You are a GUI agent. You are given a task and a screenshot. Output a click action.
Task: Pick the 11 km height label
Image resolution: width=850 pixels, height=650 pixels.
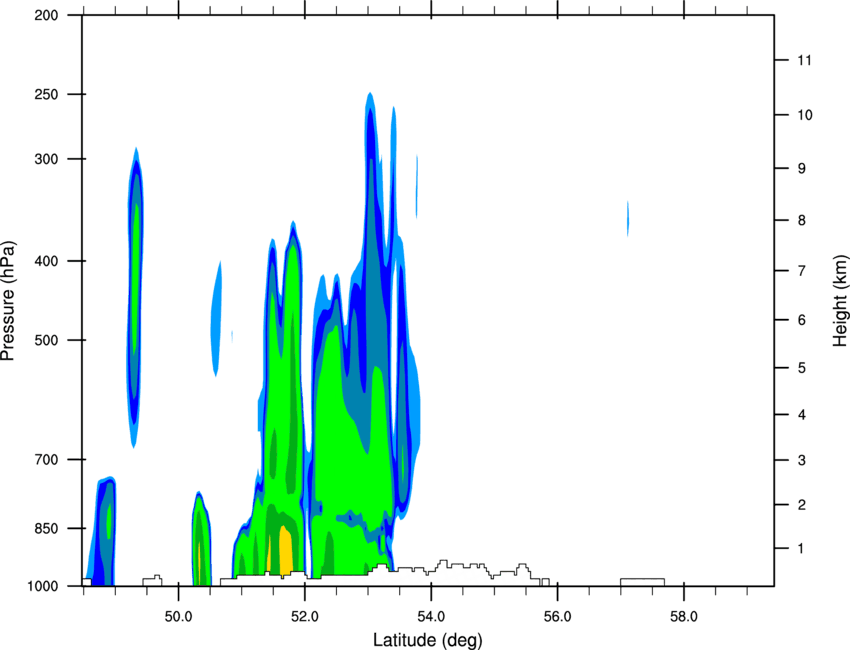[x=804, y=60]
